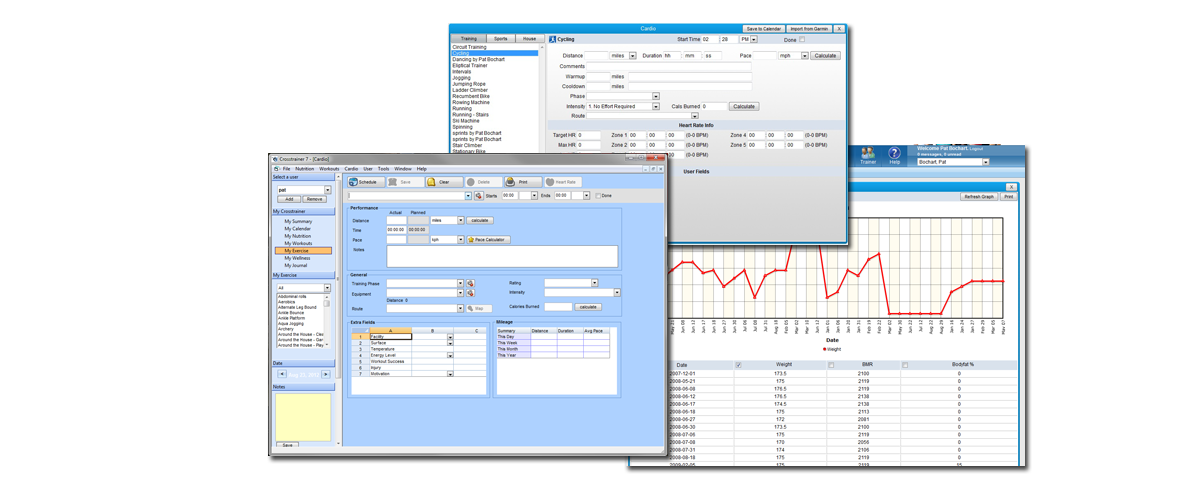Click the Heart Rate toolbar button

pyautogui.click(x=563, y=182)
